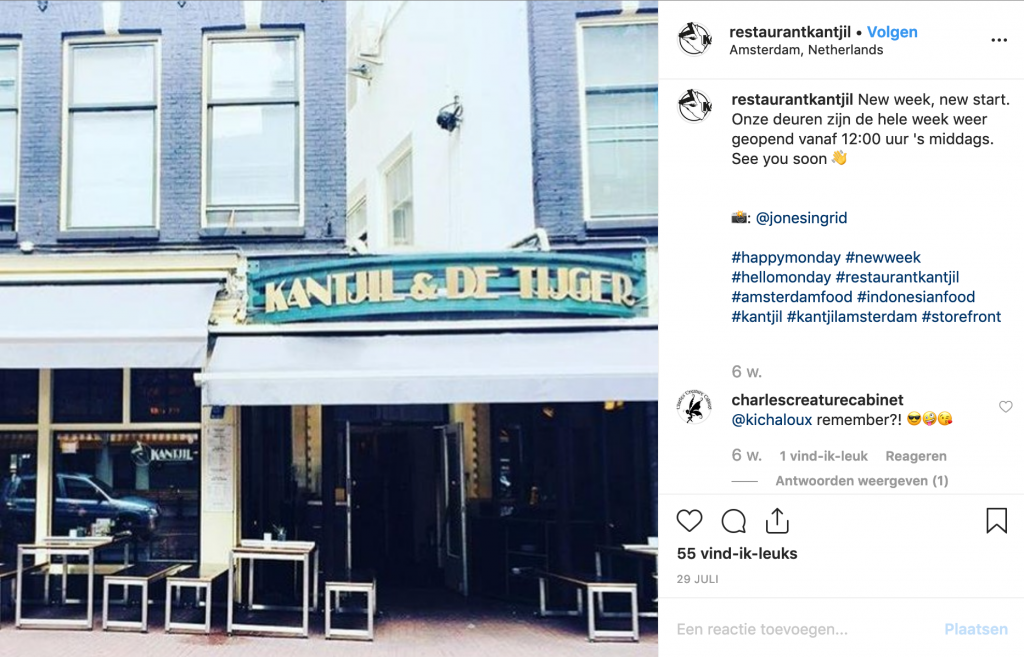Screen dimensions: 1024x657
Task: Share the post via upload arrow icon
Action: coord(777,521)
